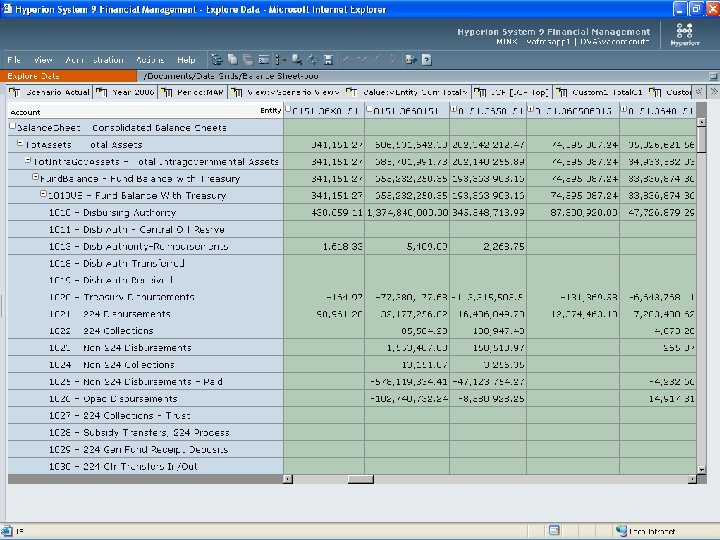Collapse the BalanceSheet row
The width and height of the screenshot is (720, 540).
coord(12,126)
